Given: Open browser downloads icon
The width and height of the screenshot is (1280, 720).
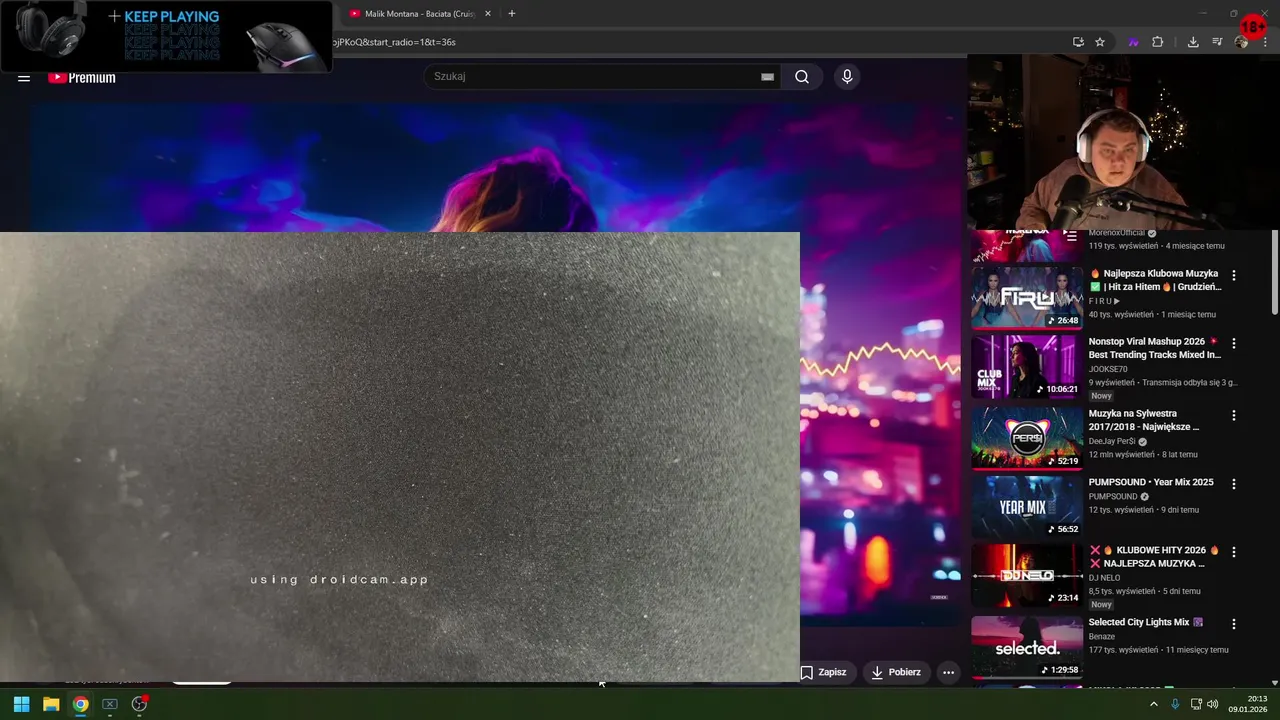Looking at the screenshot, I should [x=1193, y=42].
